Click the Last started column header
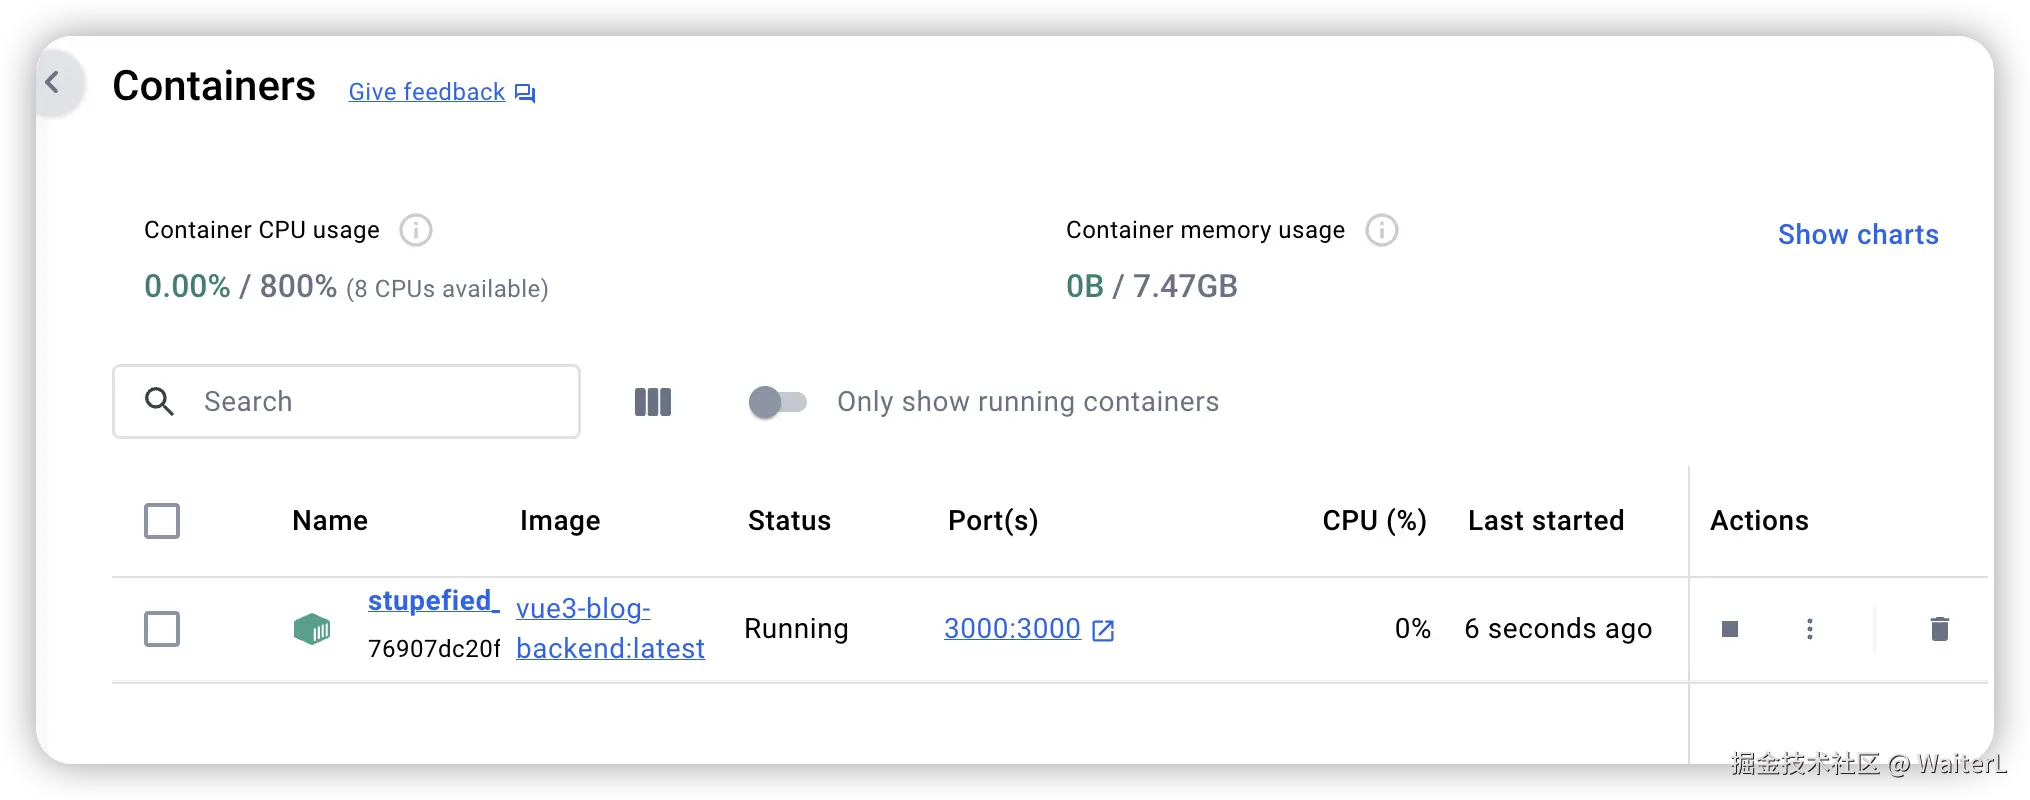The width and height of the screenshot is (2030, 800). [x=1546, y=521]
